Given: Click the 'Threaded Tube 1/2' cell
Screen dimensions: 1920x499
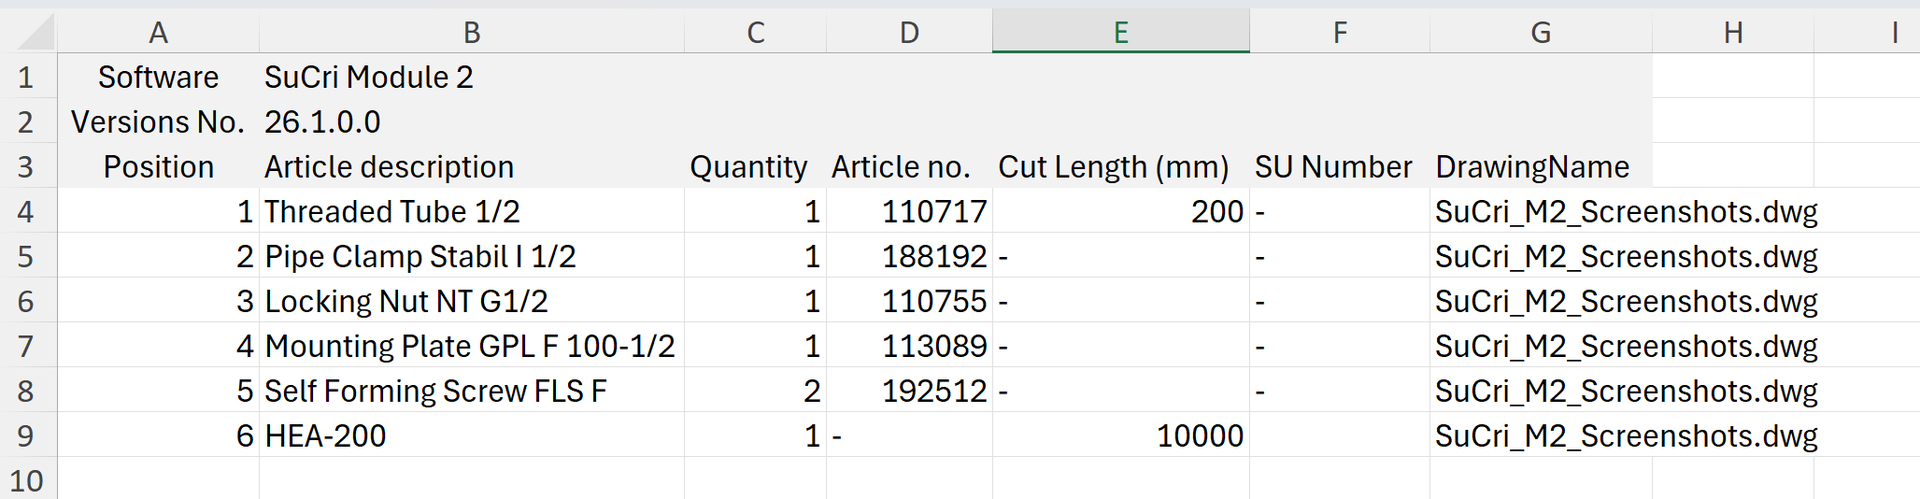Looking at the screenshot, I should point(472,212).
